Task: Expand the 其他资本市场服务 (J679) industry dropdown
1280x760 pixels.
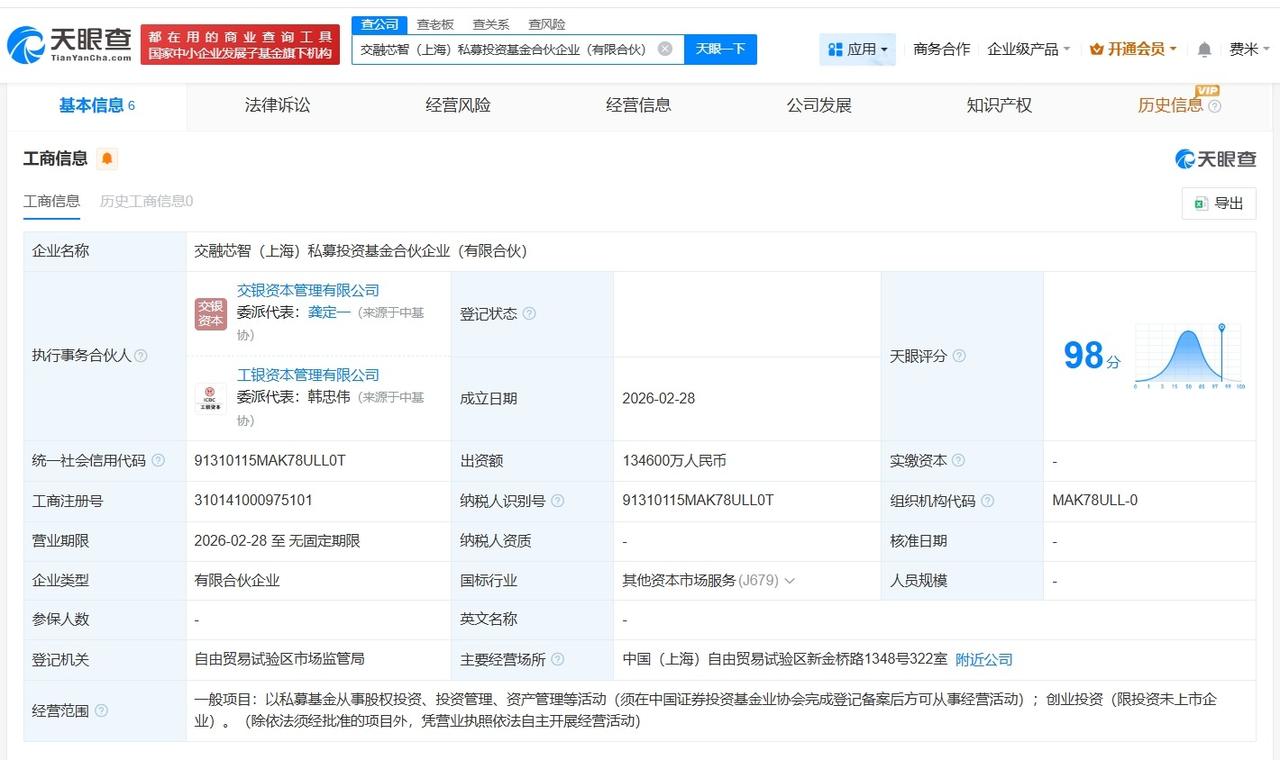Action: click(x=790, y=580)
